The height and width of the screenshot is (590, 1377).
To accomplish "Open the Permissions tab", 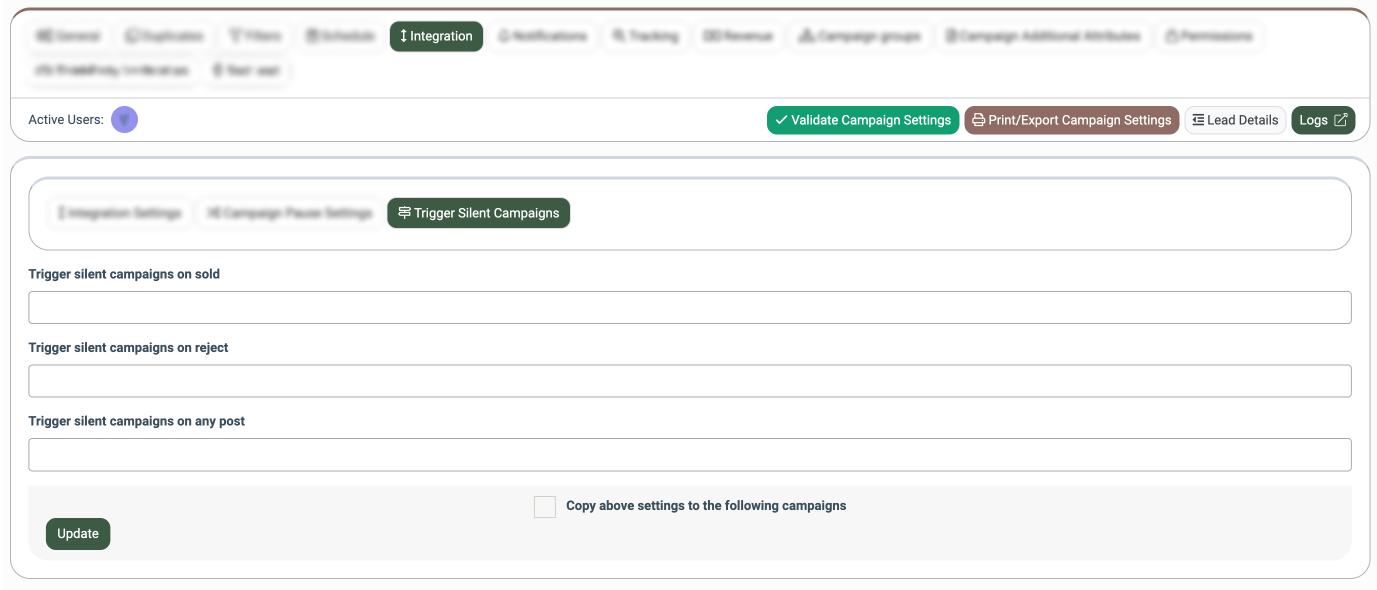I will (1209, 36).
